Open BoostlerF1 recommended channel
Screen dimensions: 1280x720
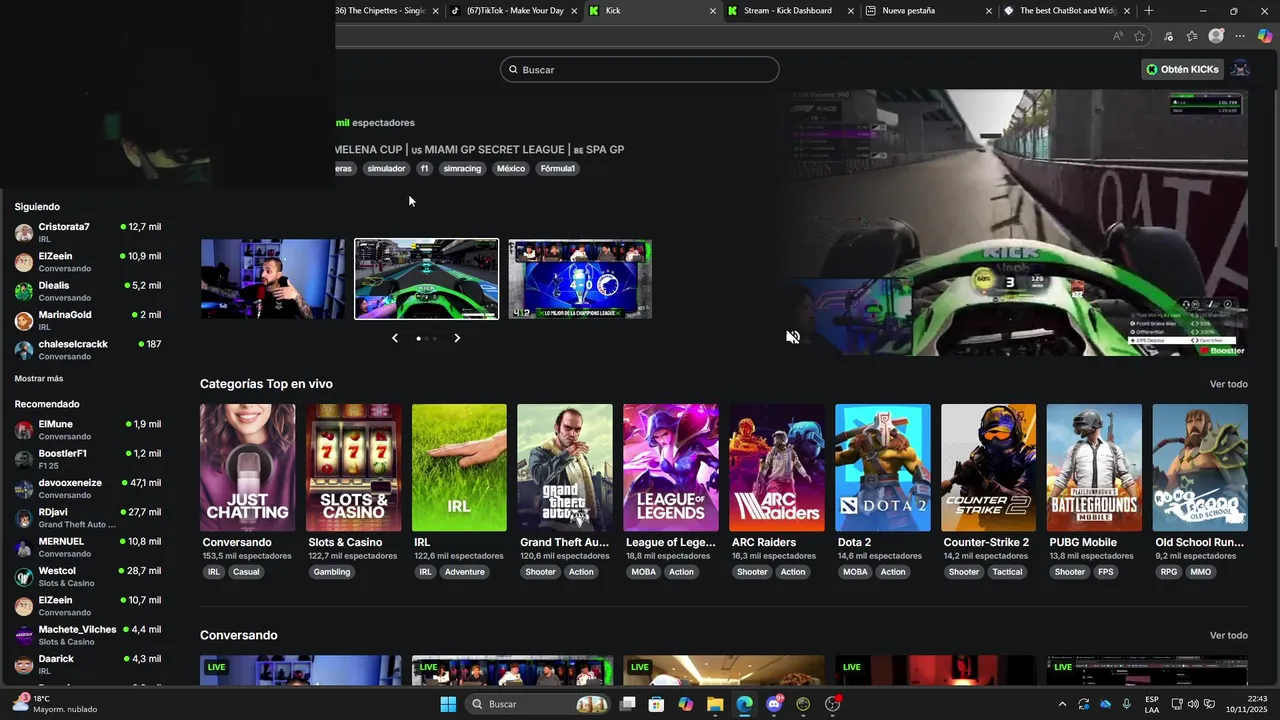pyautogui.click(x=88, y=459)
